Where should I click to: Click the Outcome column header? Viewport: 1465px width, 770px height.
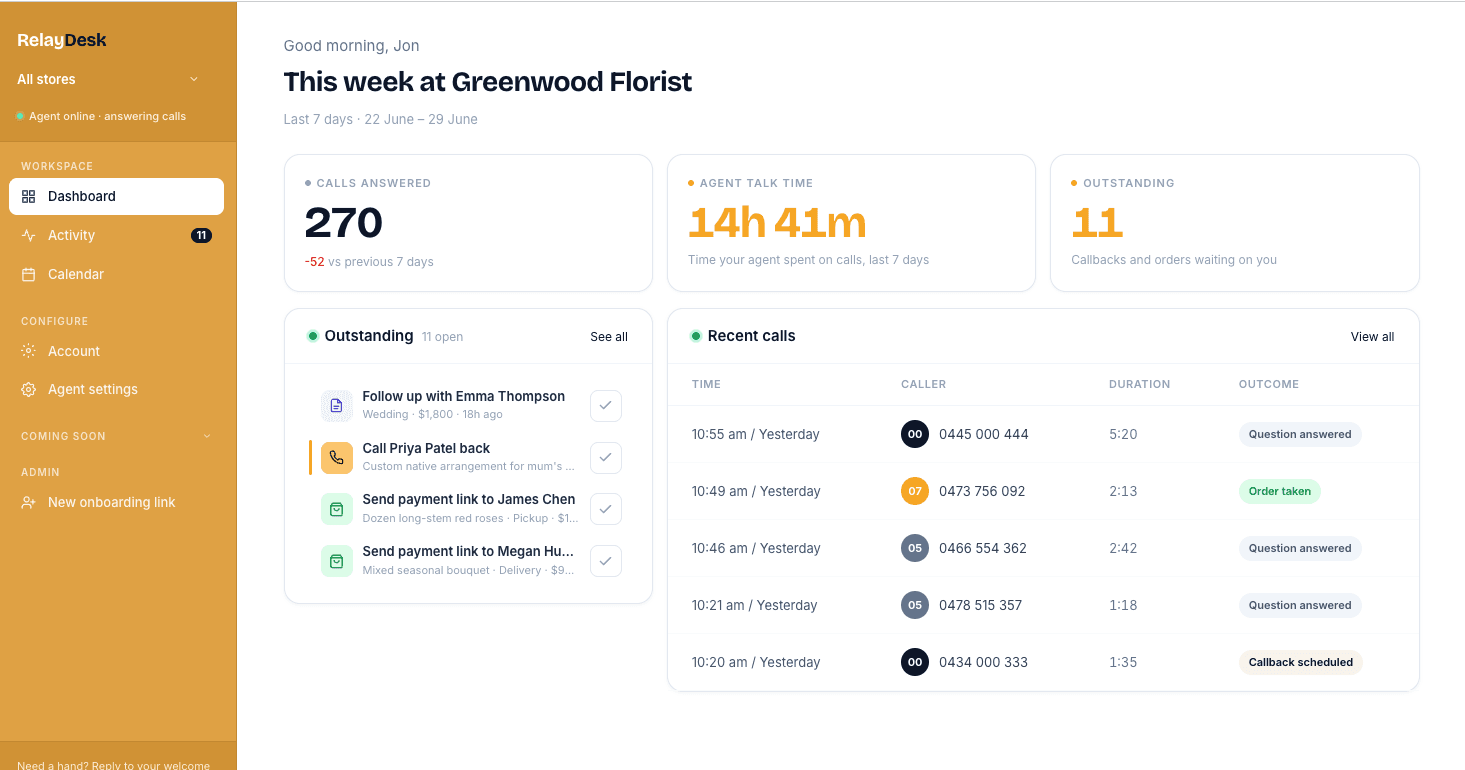coord(1269,384)
